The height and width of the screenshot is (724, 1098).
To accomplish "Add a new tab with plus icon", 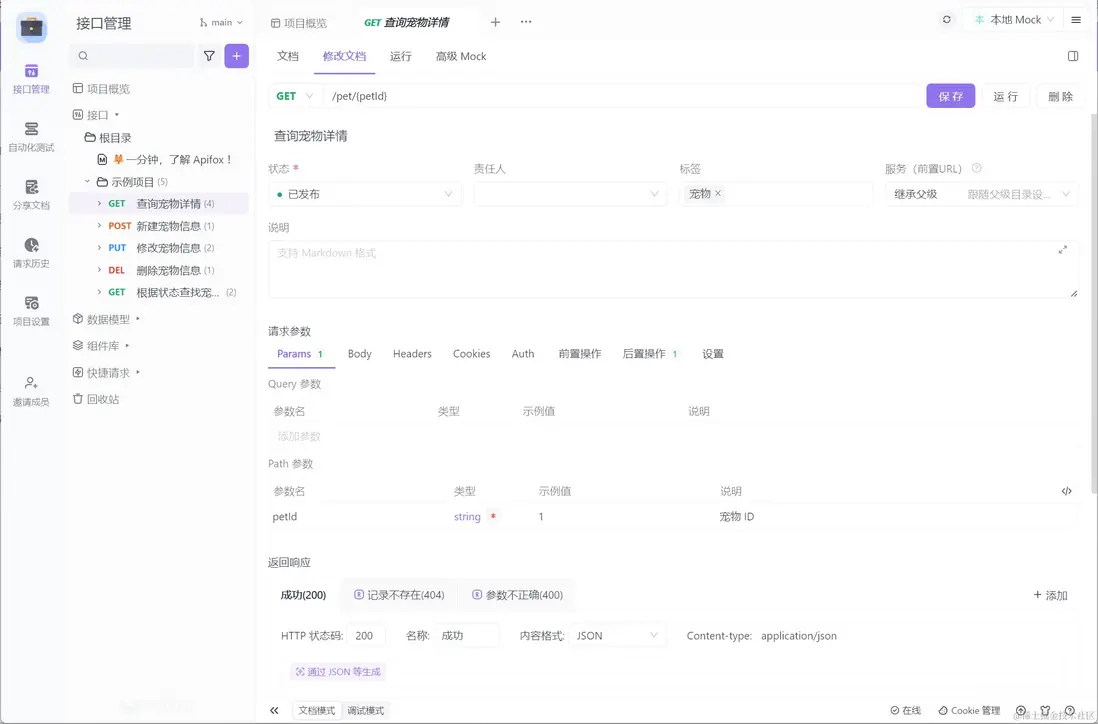I will pos(495,22).
